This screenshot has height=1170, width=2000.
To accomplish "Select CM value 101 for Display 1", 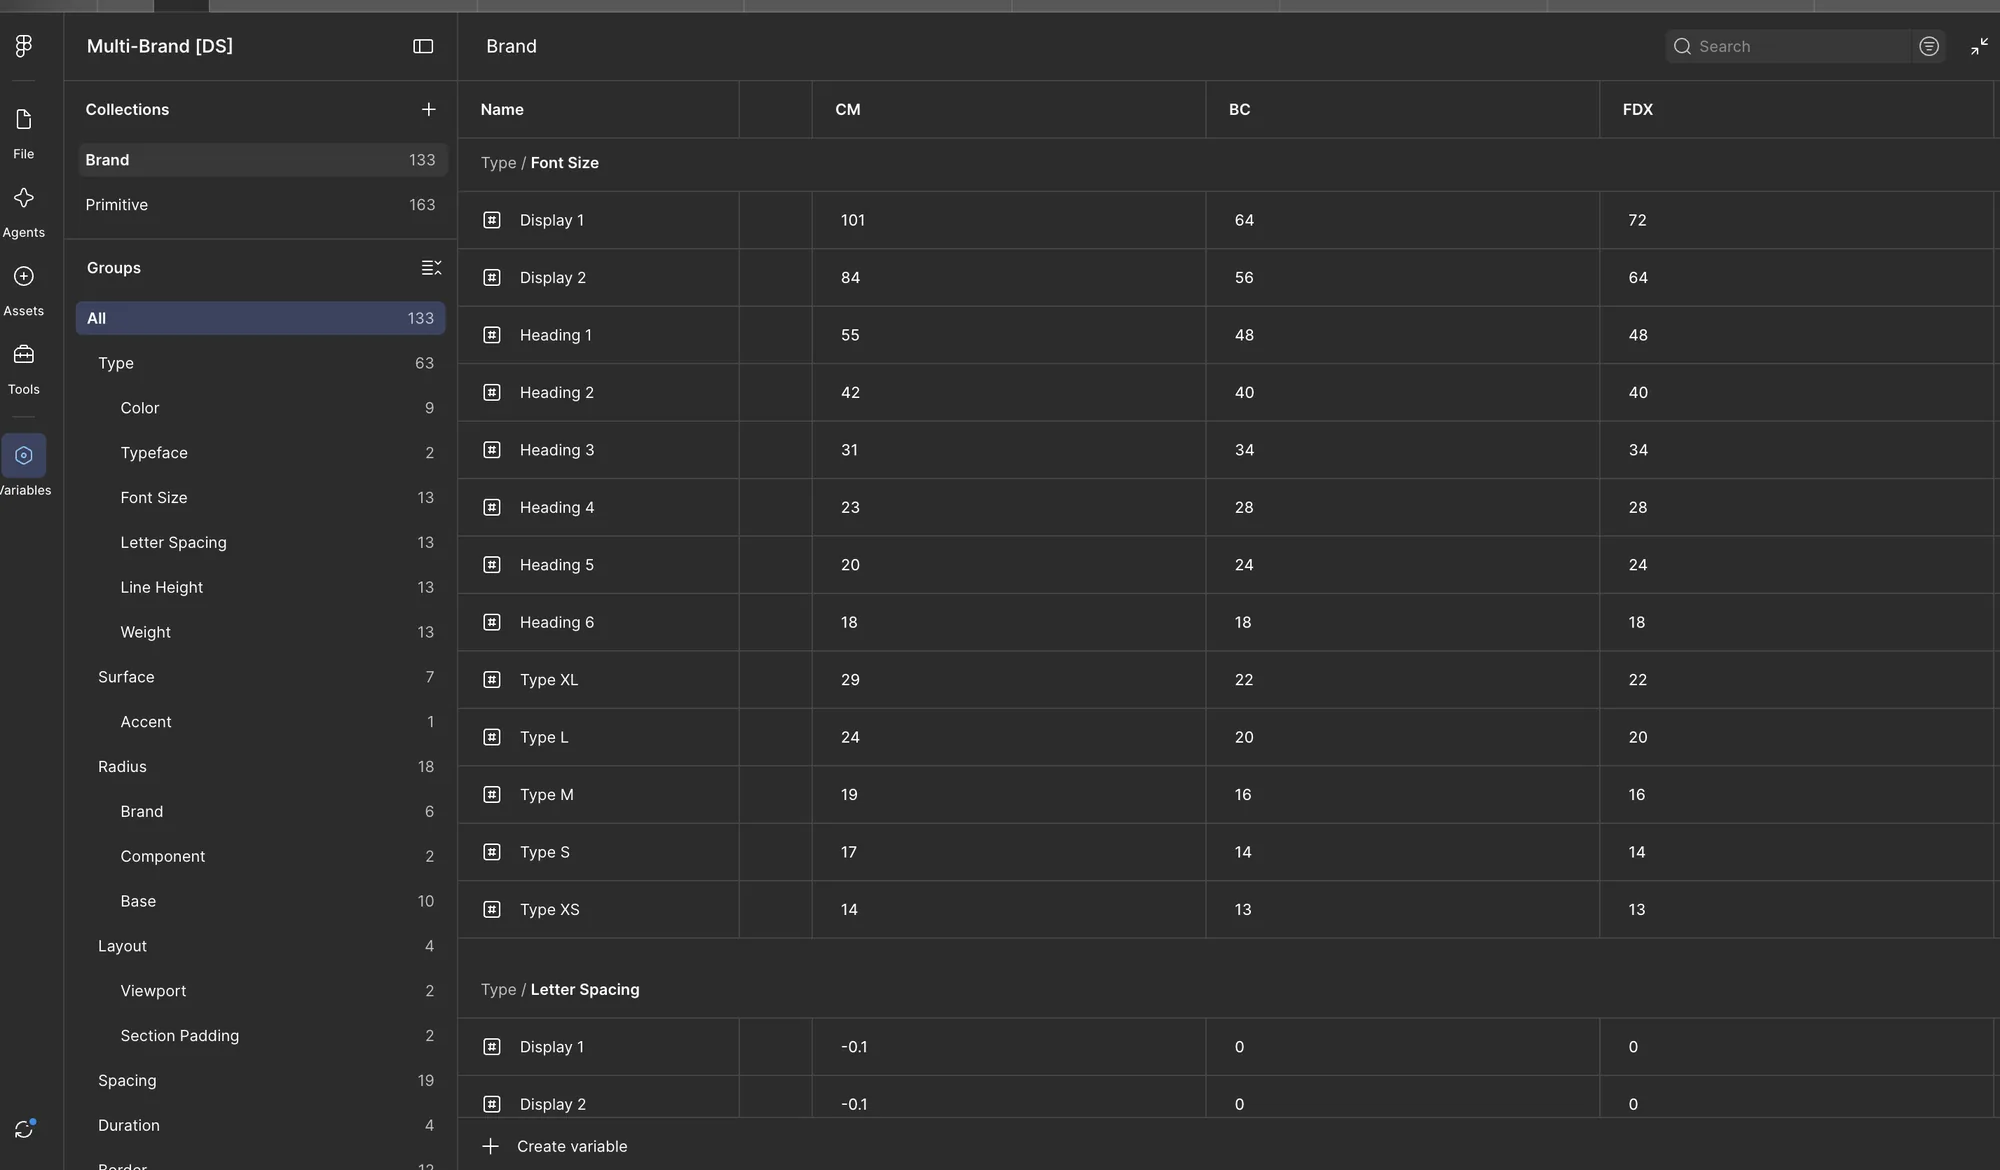I will (1009, 220).
